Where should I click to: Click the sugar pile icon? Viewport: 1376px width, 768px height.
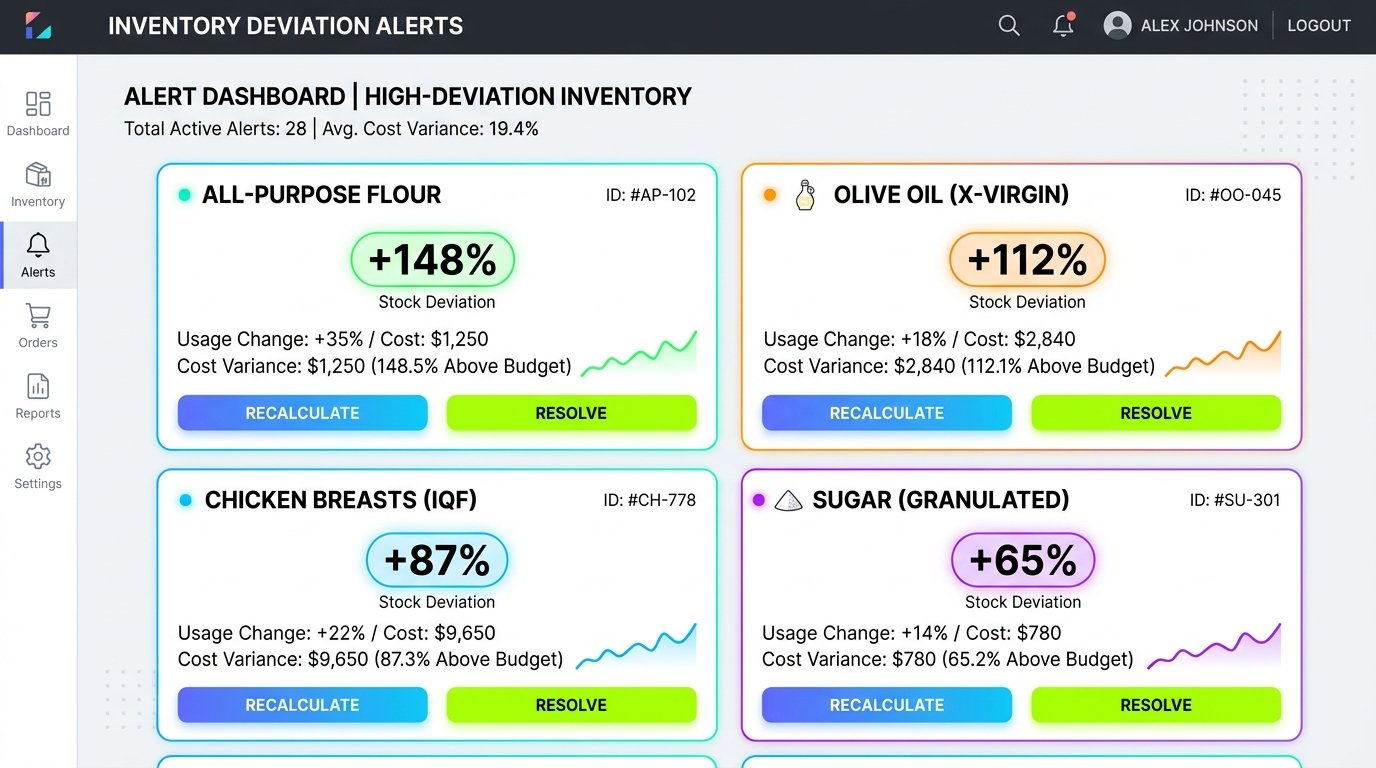pos(789,500)
